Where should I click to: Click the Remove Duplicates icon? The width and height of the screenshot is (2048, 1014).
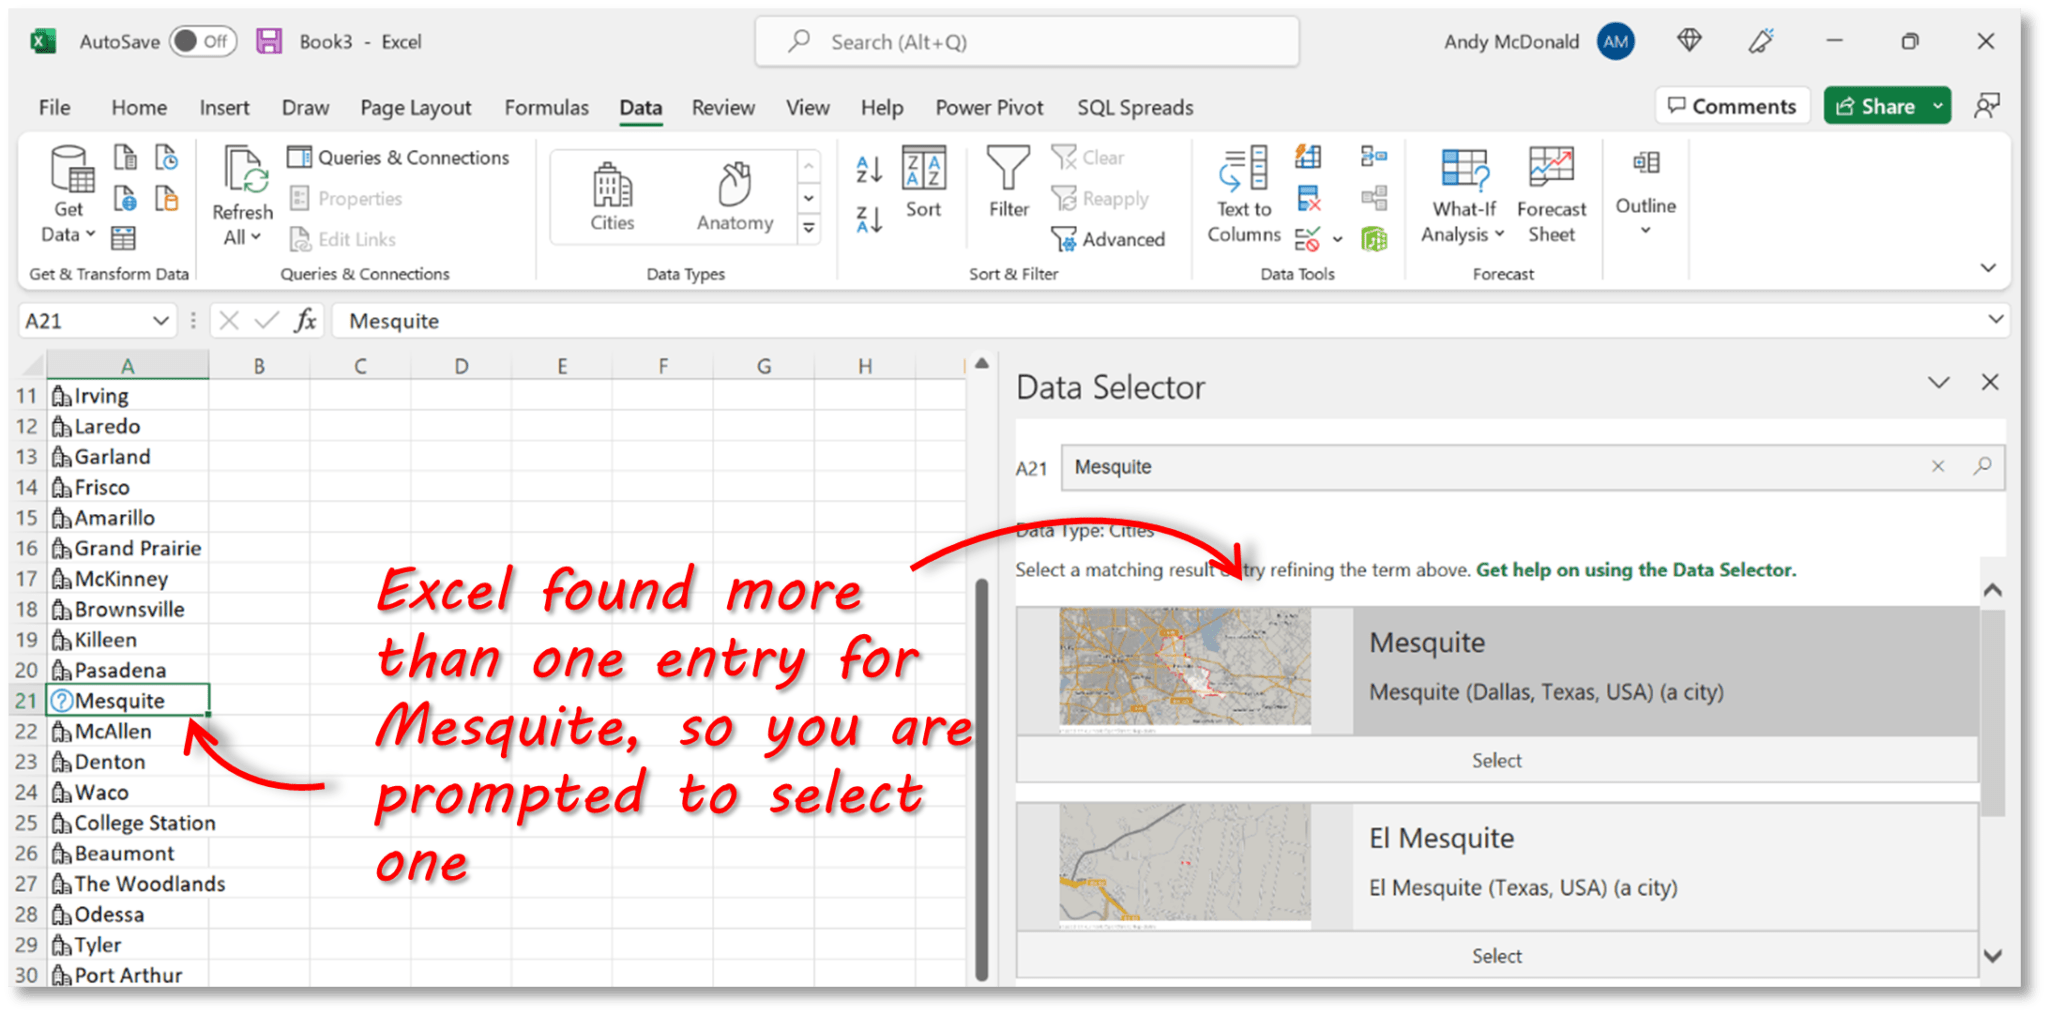pyautogui.click(x=1307, y=197)
